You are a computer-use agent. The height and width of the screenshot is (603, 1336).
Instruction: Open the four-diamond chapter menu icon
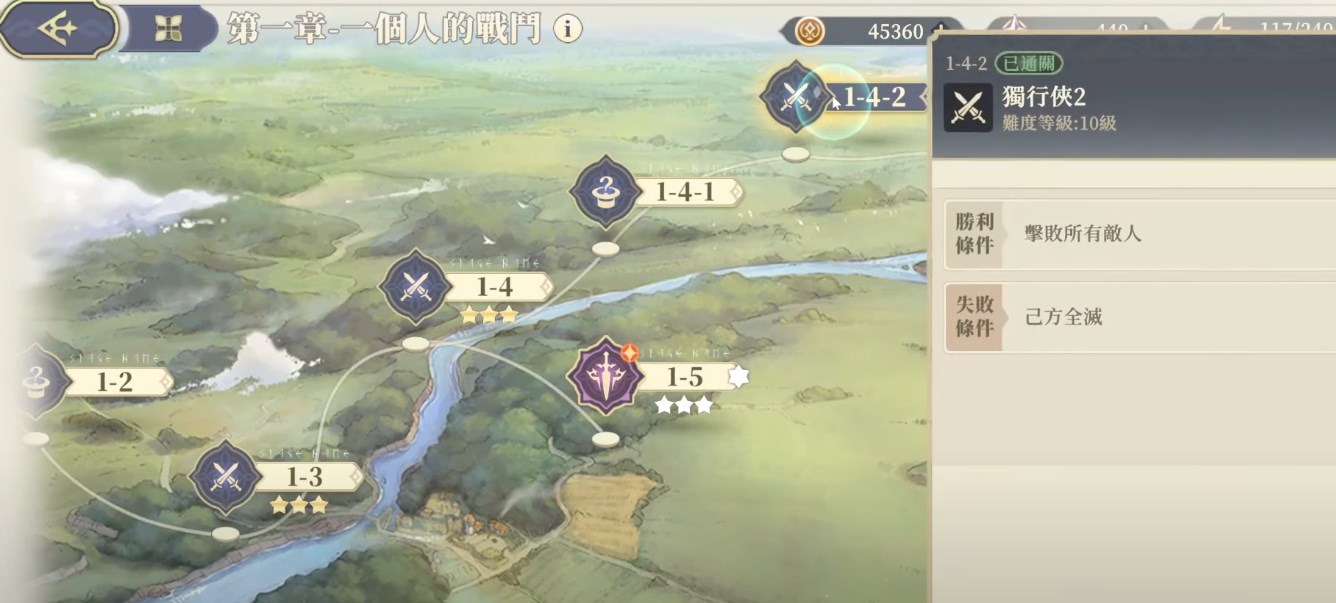168,29
